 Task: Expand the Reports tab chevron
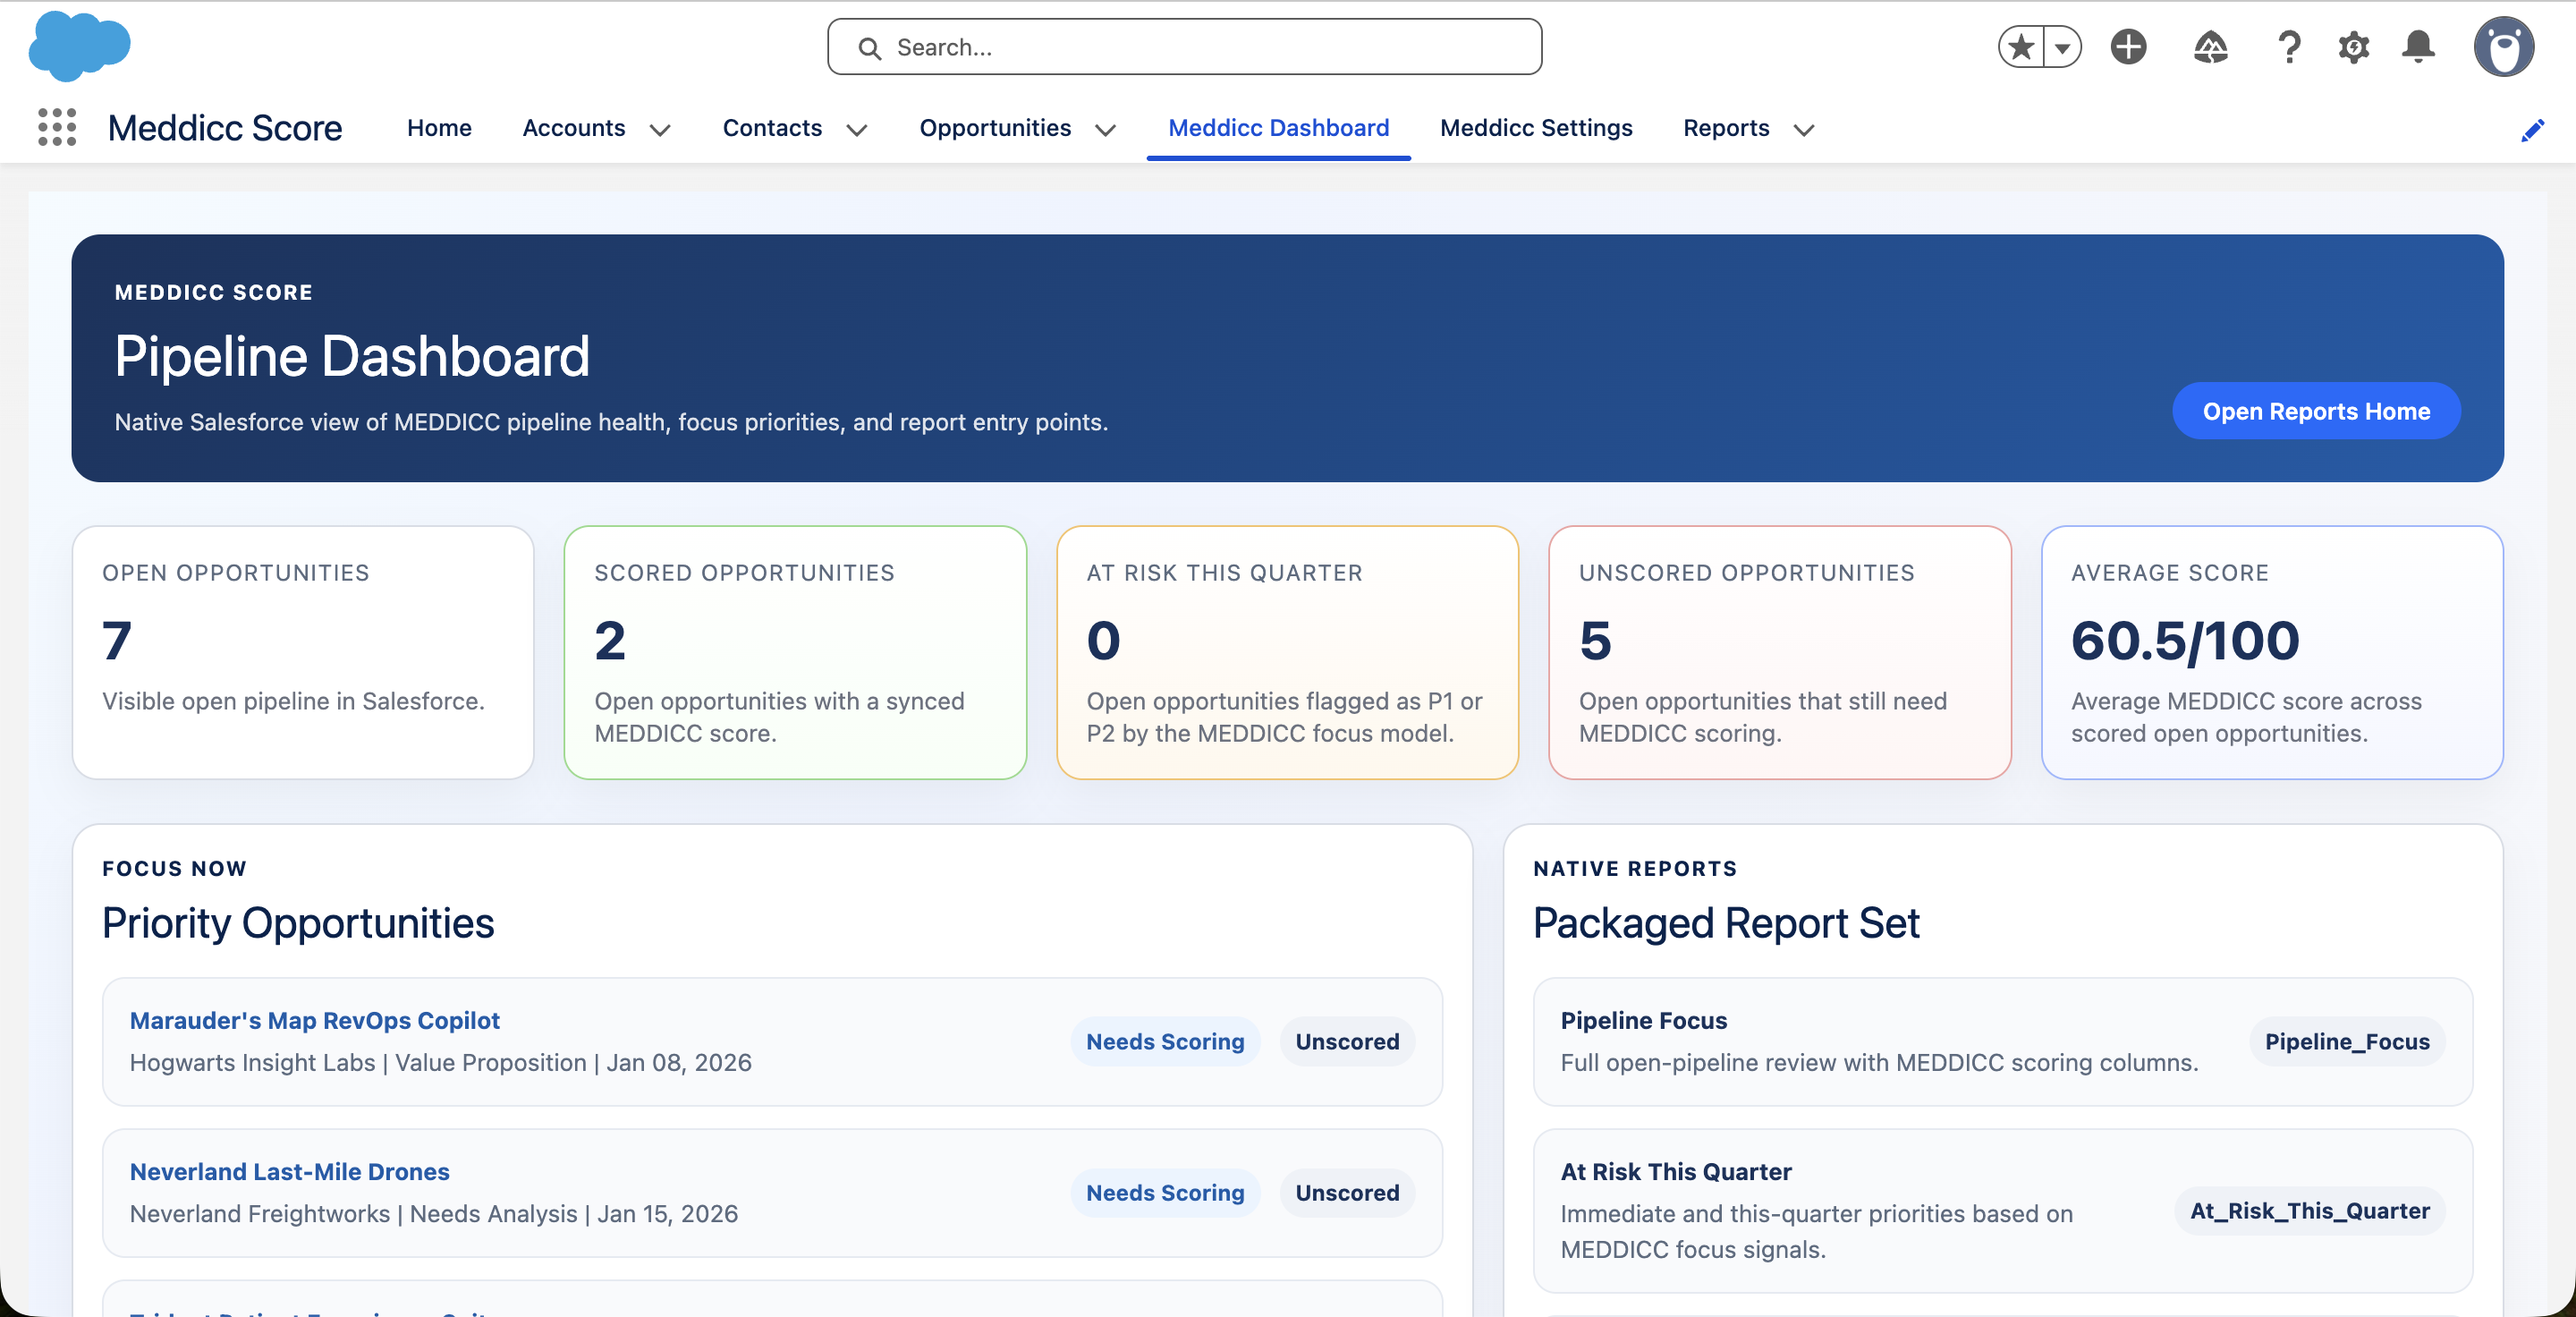[1803, 130]
